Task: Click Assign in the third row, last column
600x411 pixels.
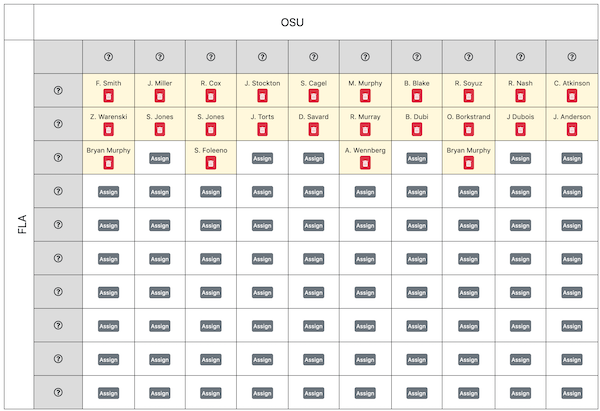Action: [x=572, y=158]
